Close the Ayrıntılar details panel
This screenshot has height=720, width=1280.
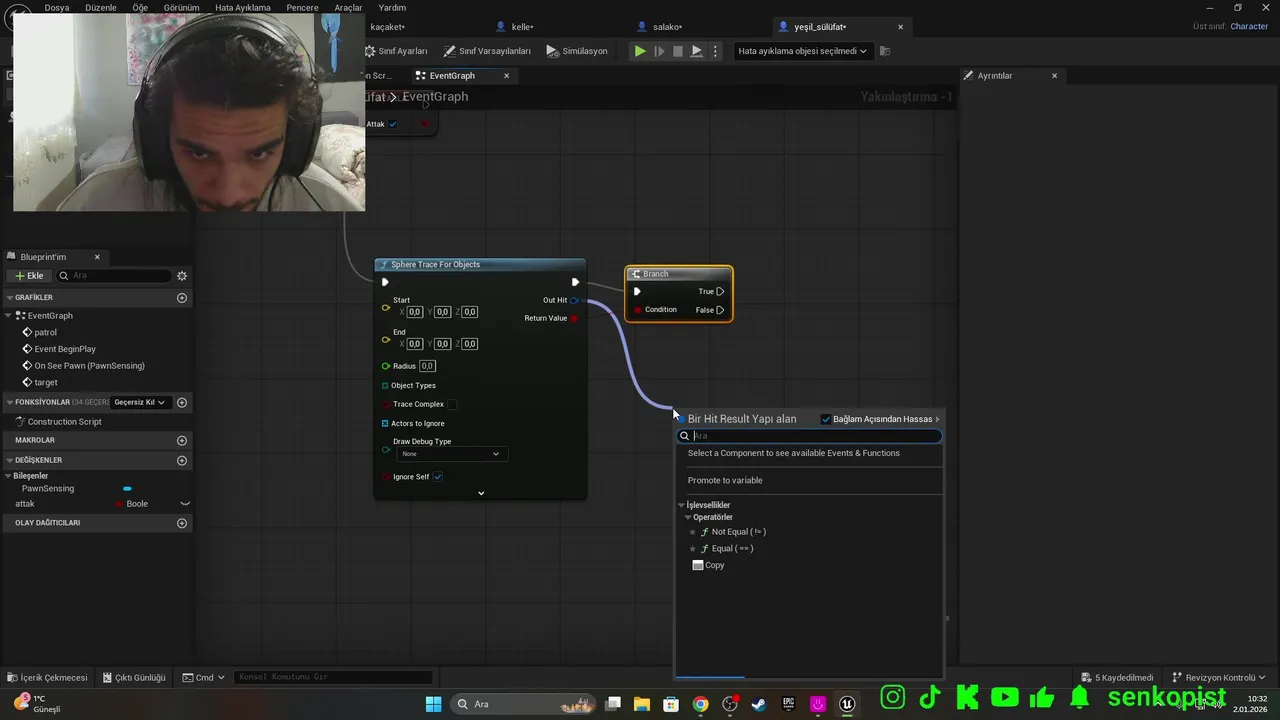[x=1054, y=76]
